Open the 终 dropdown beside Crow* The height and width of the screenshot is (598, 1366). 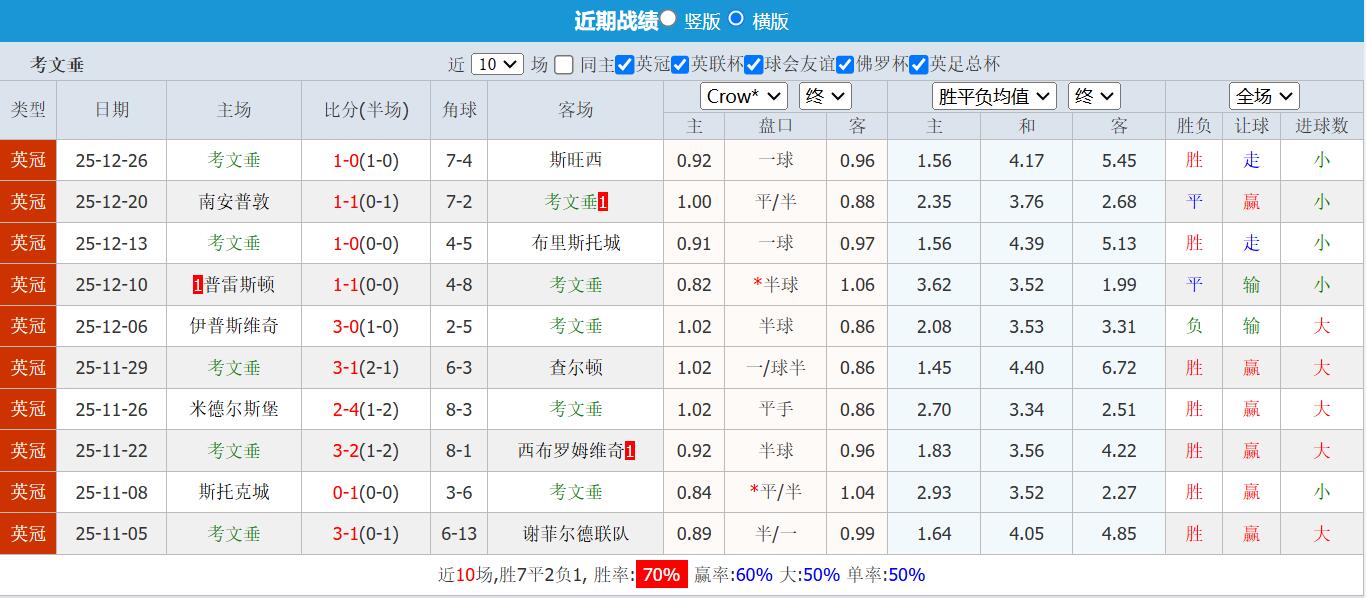826,96
